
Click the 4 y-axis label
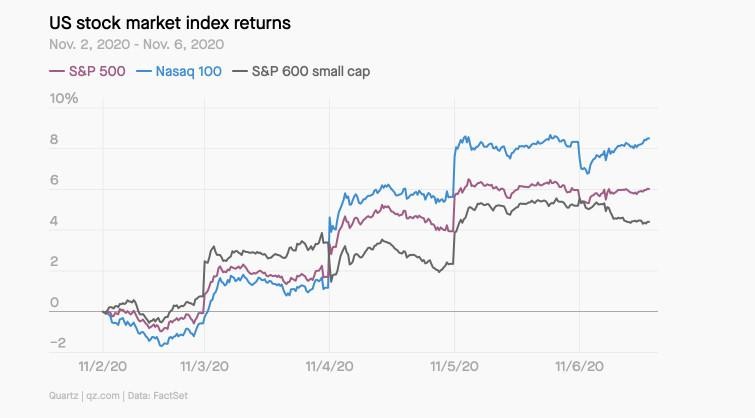55,222
